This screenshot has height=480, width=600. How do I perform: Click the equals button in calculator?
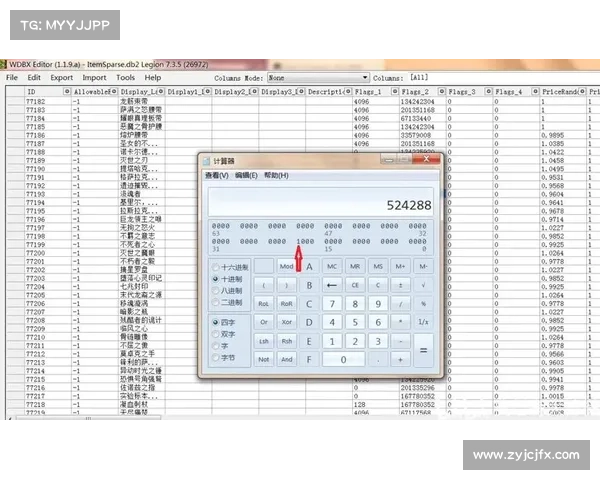(x=422, y=349)
